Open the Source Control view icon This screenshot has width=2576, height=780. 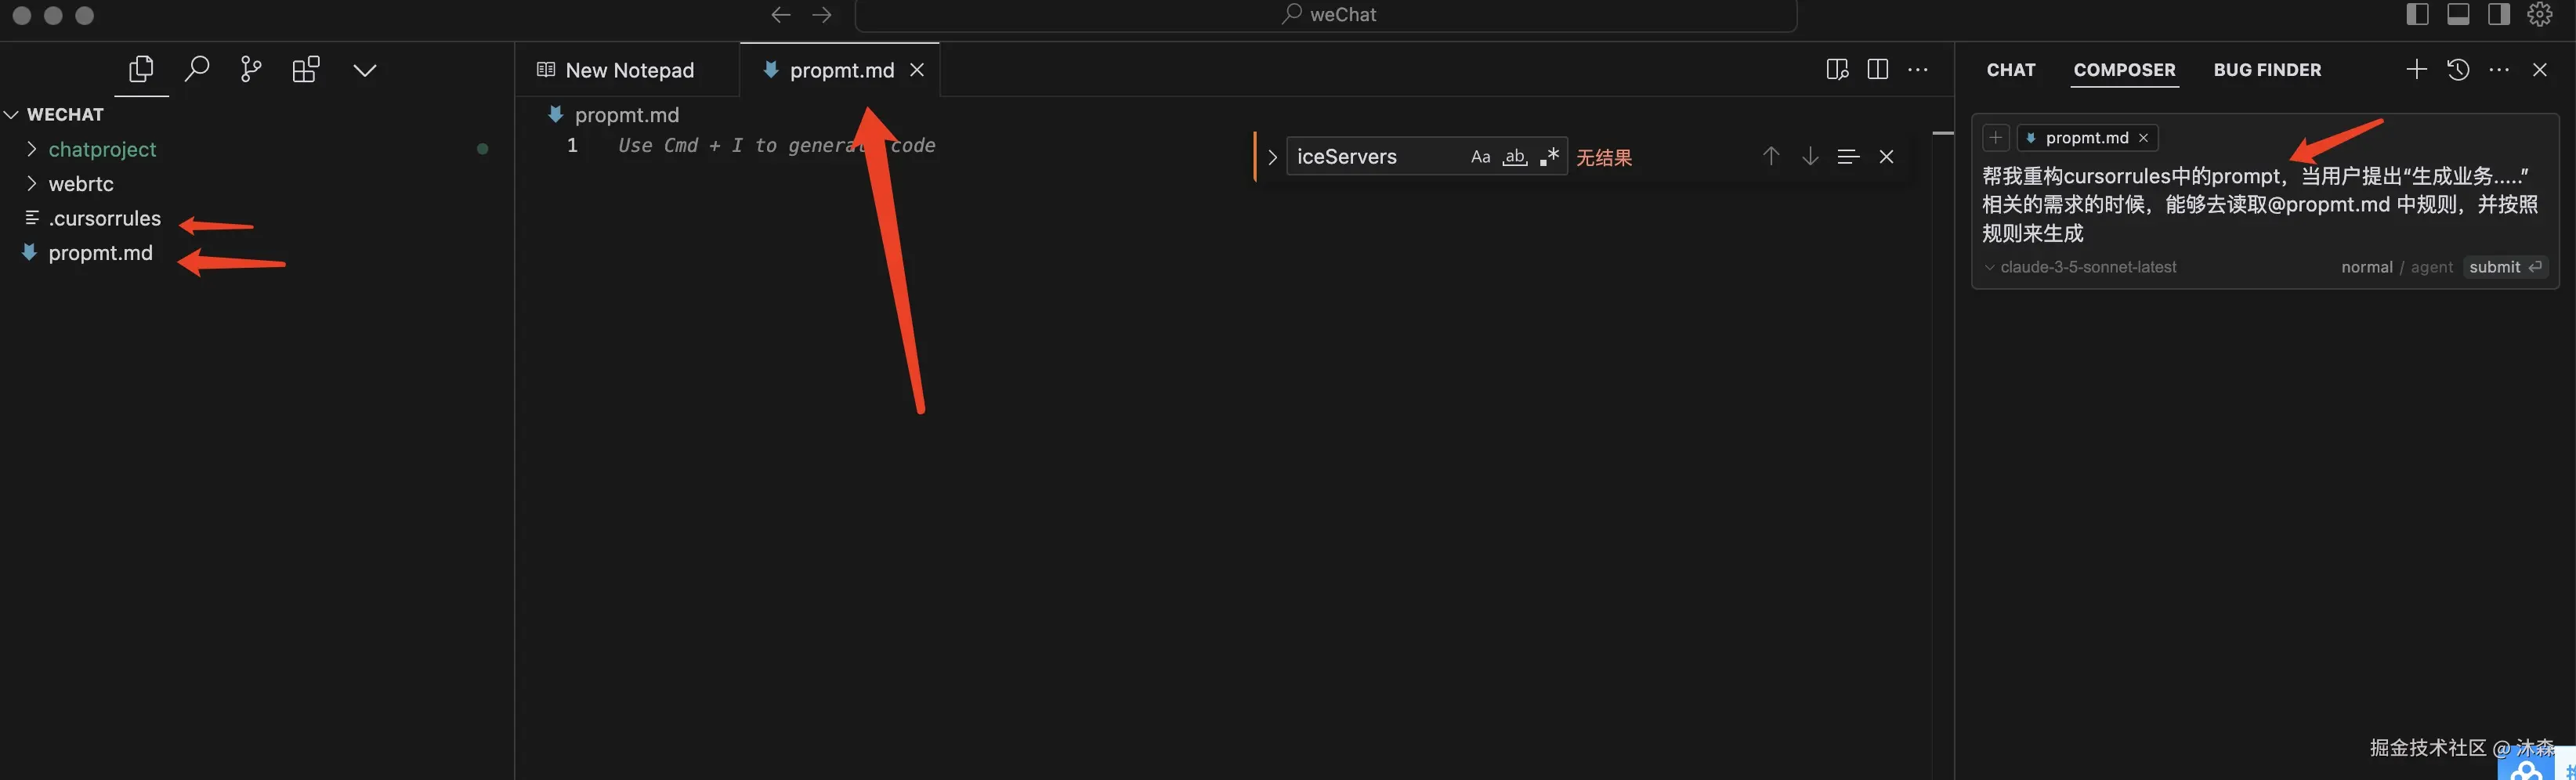click(x=251, y=69)
